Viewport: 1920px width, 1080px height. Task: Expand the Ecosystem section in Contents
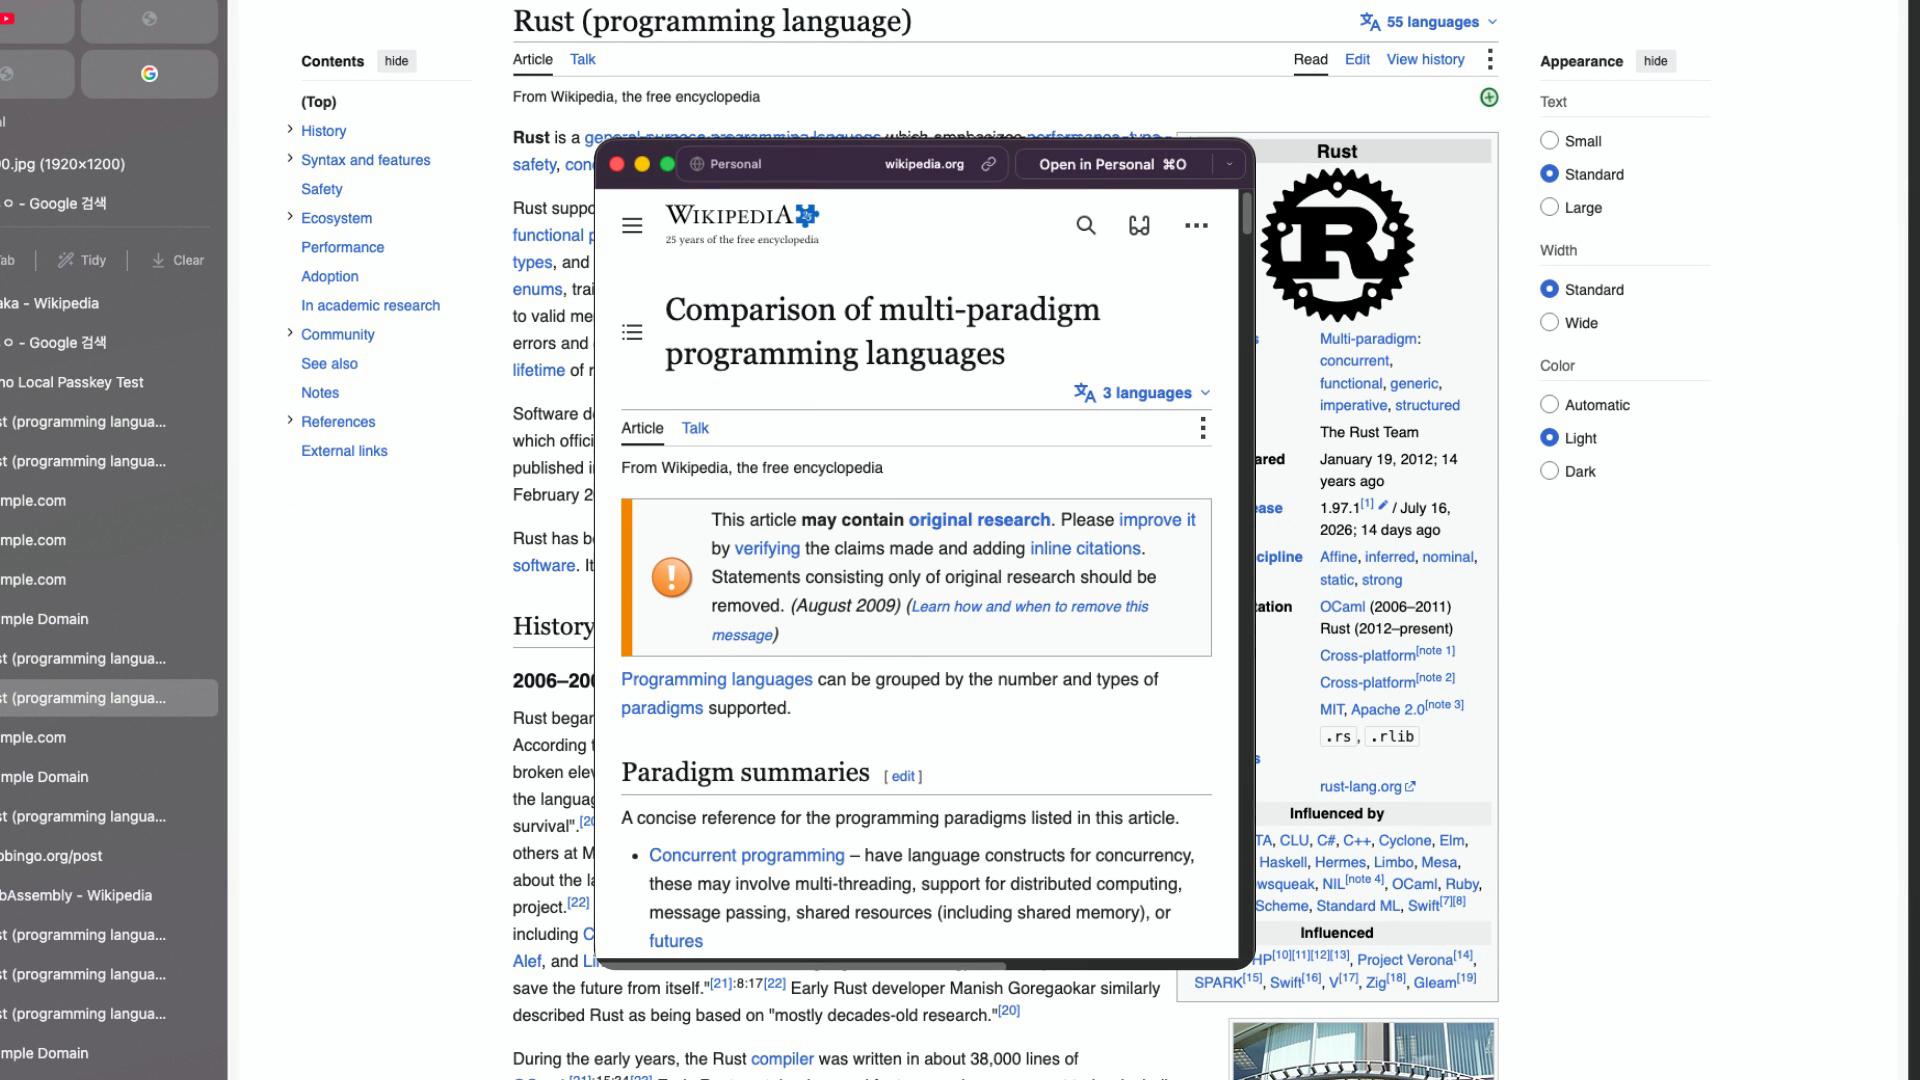coord(290,216)
